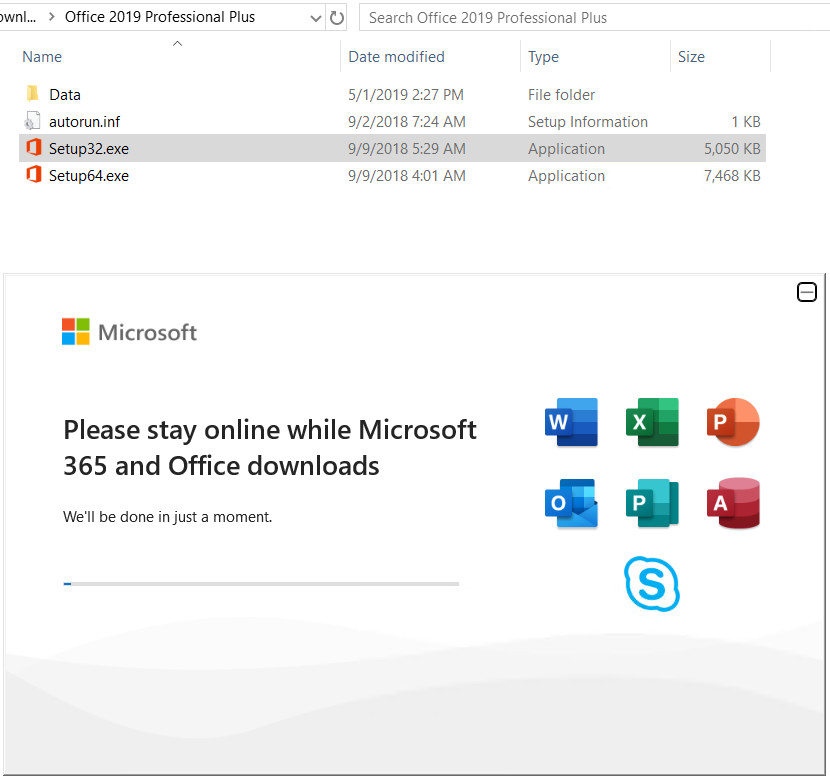830x781 pixels.
Task: Open the Data folder
Action: coord(64,95)
